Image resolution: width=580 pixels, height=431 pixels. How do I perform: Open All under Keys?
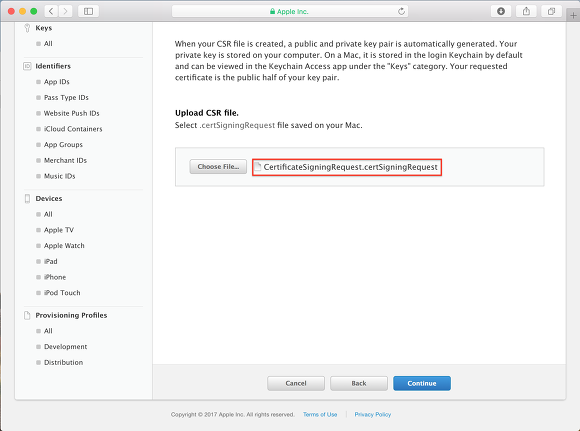pos(48,44)
